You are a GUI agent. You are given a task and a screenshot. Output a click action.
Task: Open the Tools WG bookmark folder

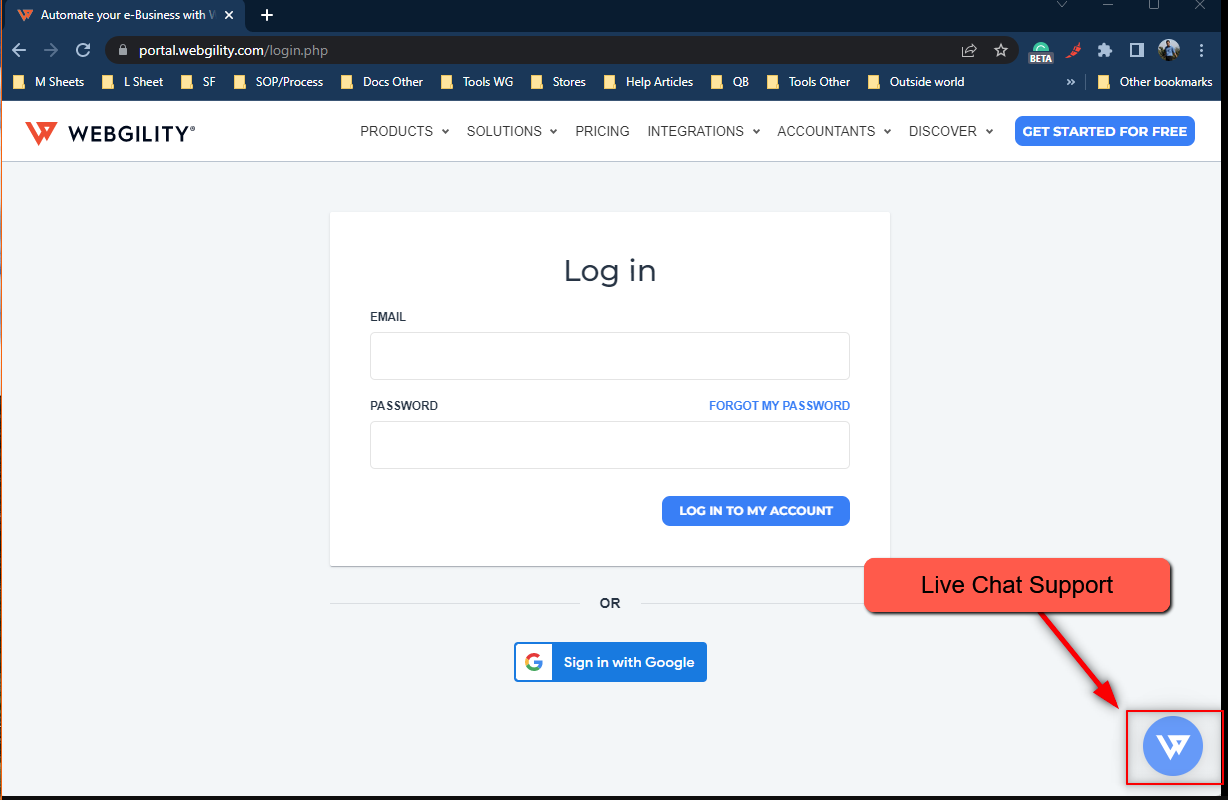(477, 82)
